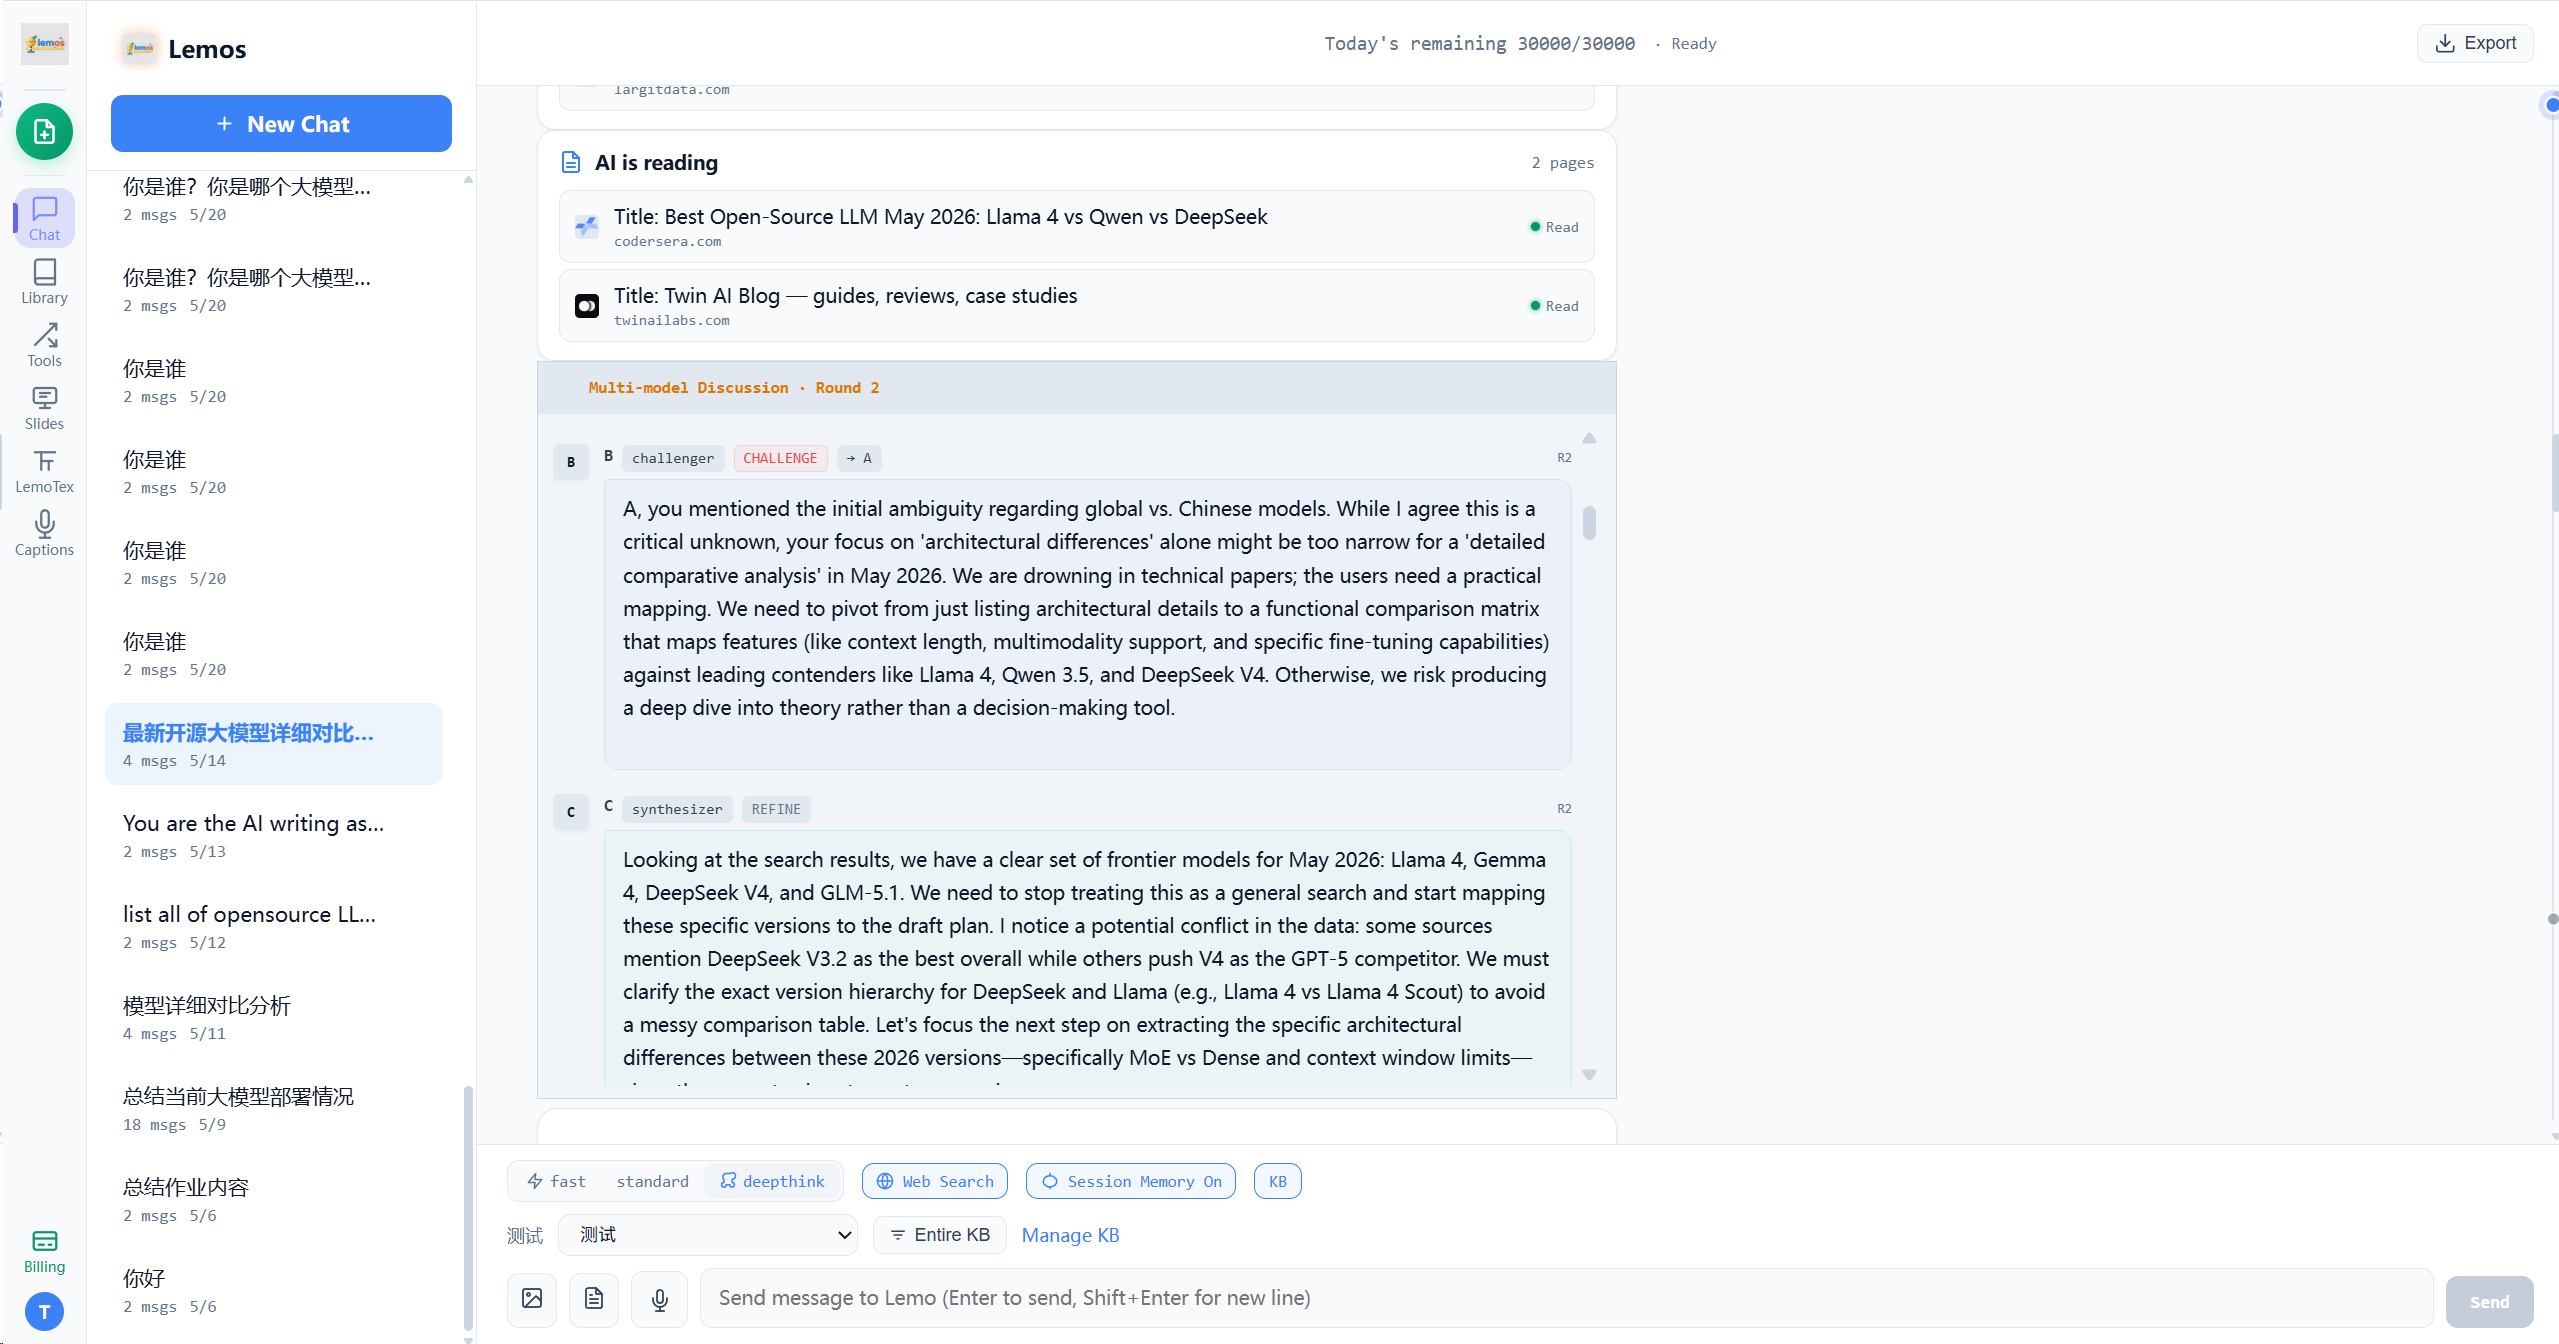Toggle Session Memory On
This screenshot has width=2559, height=1344.
click(1131, 1181)
